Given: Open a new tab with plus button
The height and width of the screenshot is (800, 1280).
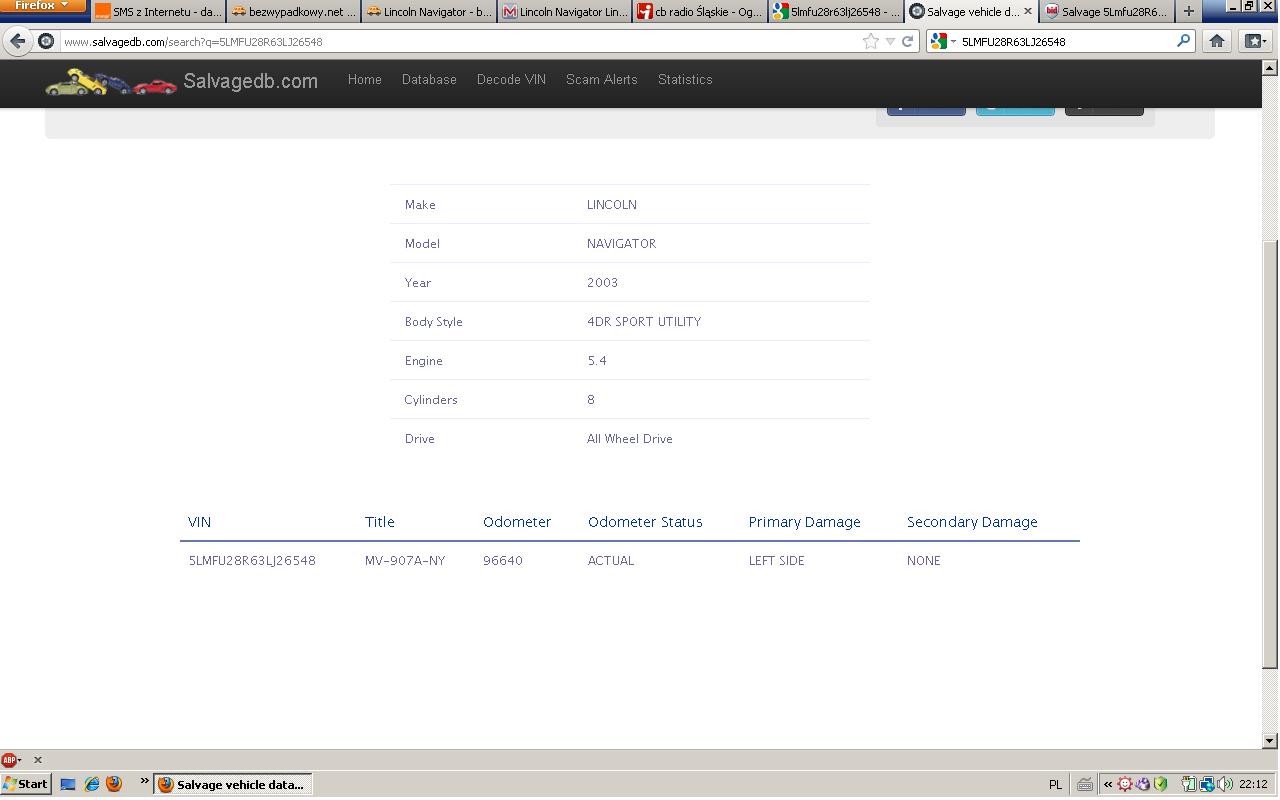Looking at the screenshot, I should pyautogui.click(x=1188, y=12).
